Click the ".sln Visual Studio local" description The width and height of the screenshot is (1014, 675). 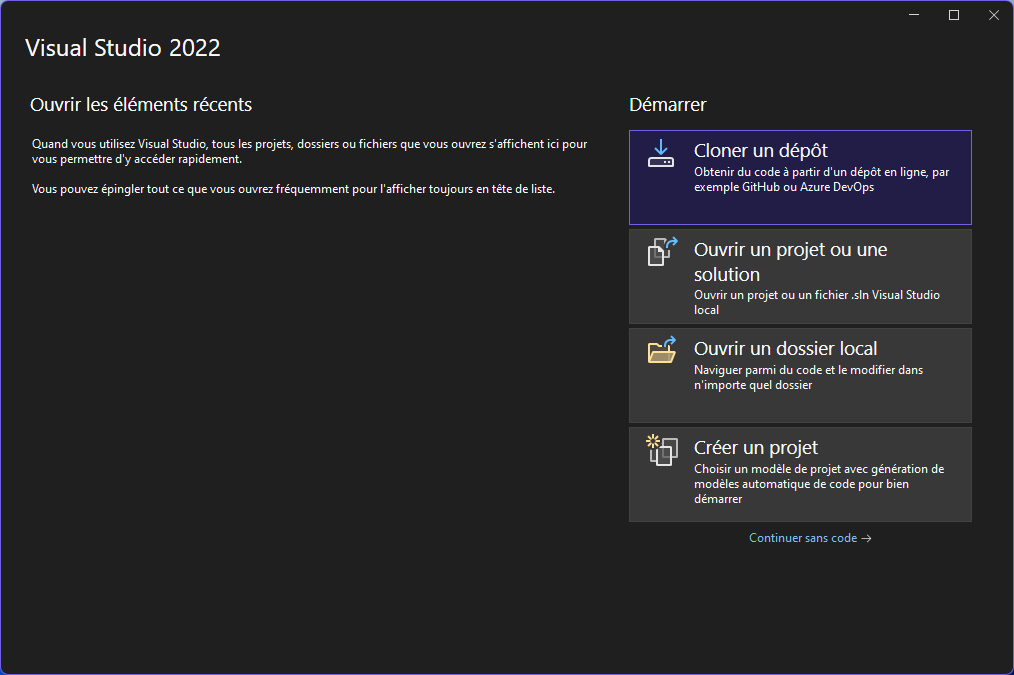point(816,302)
